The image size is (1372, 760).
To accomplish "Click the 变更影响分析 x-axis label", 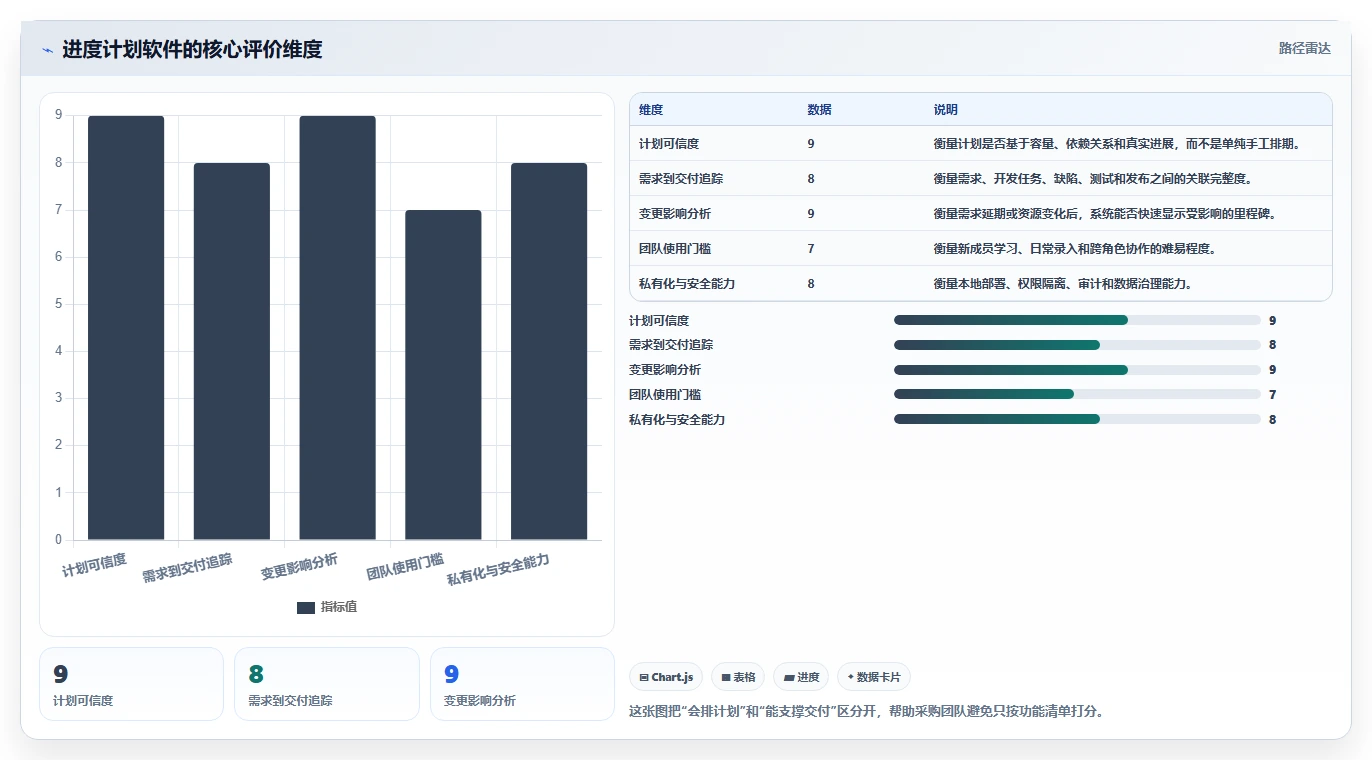I will pos(300,566).
